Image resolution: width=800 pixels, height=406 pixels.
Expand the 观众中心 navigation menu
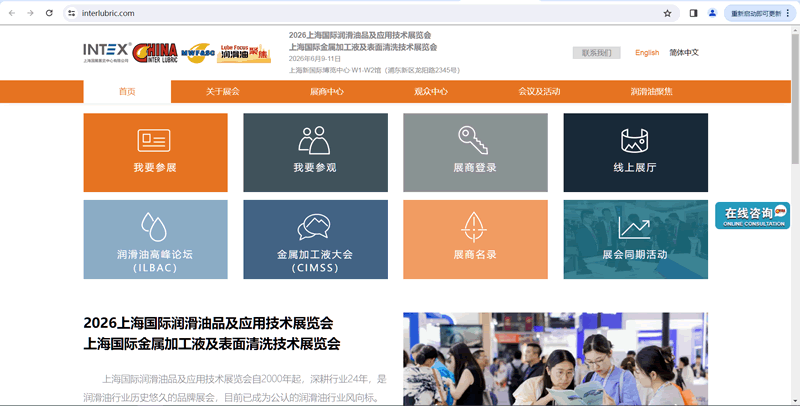click(431, 91)
